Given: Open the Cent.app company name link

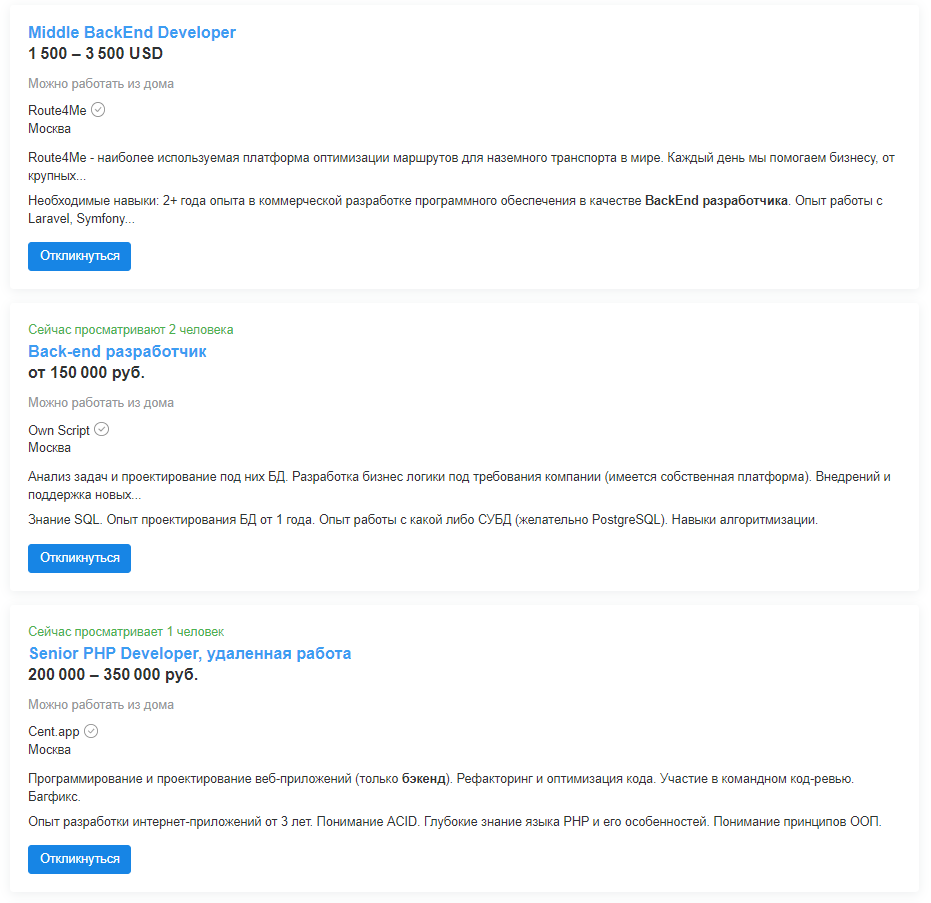Looking at the screenshot, I should [x=54, y=732].
